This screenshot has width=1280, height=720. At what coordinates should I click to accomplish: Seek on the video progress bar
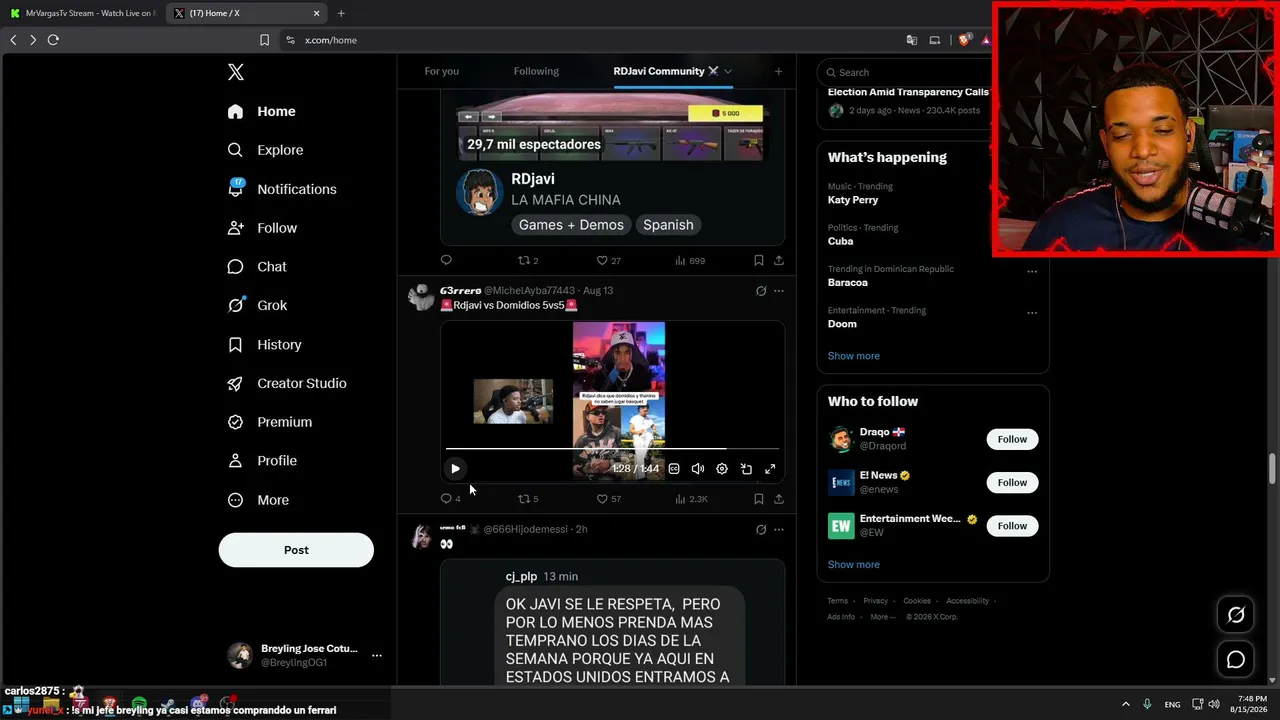[612, 448]
